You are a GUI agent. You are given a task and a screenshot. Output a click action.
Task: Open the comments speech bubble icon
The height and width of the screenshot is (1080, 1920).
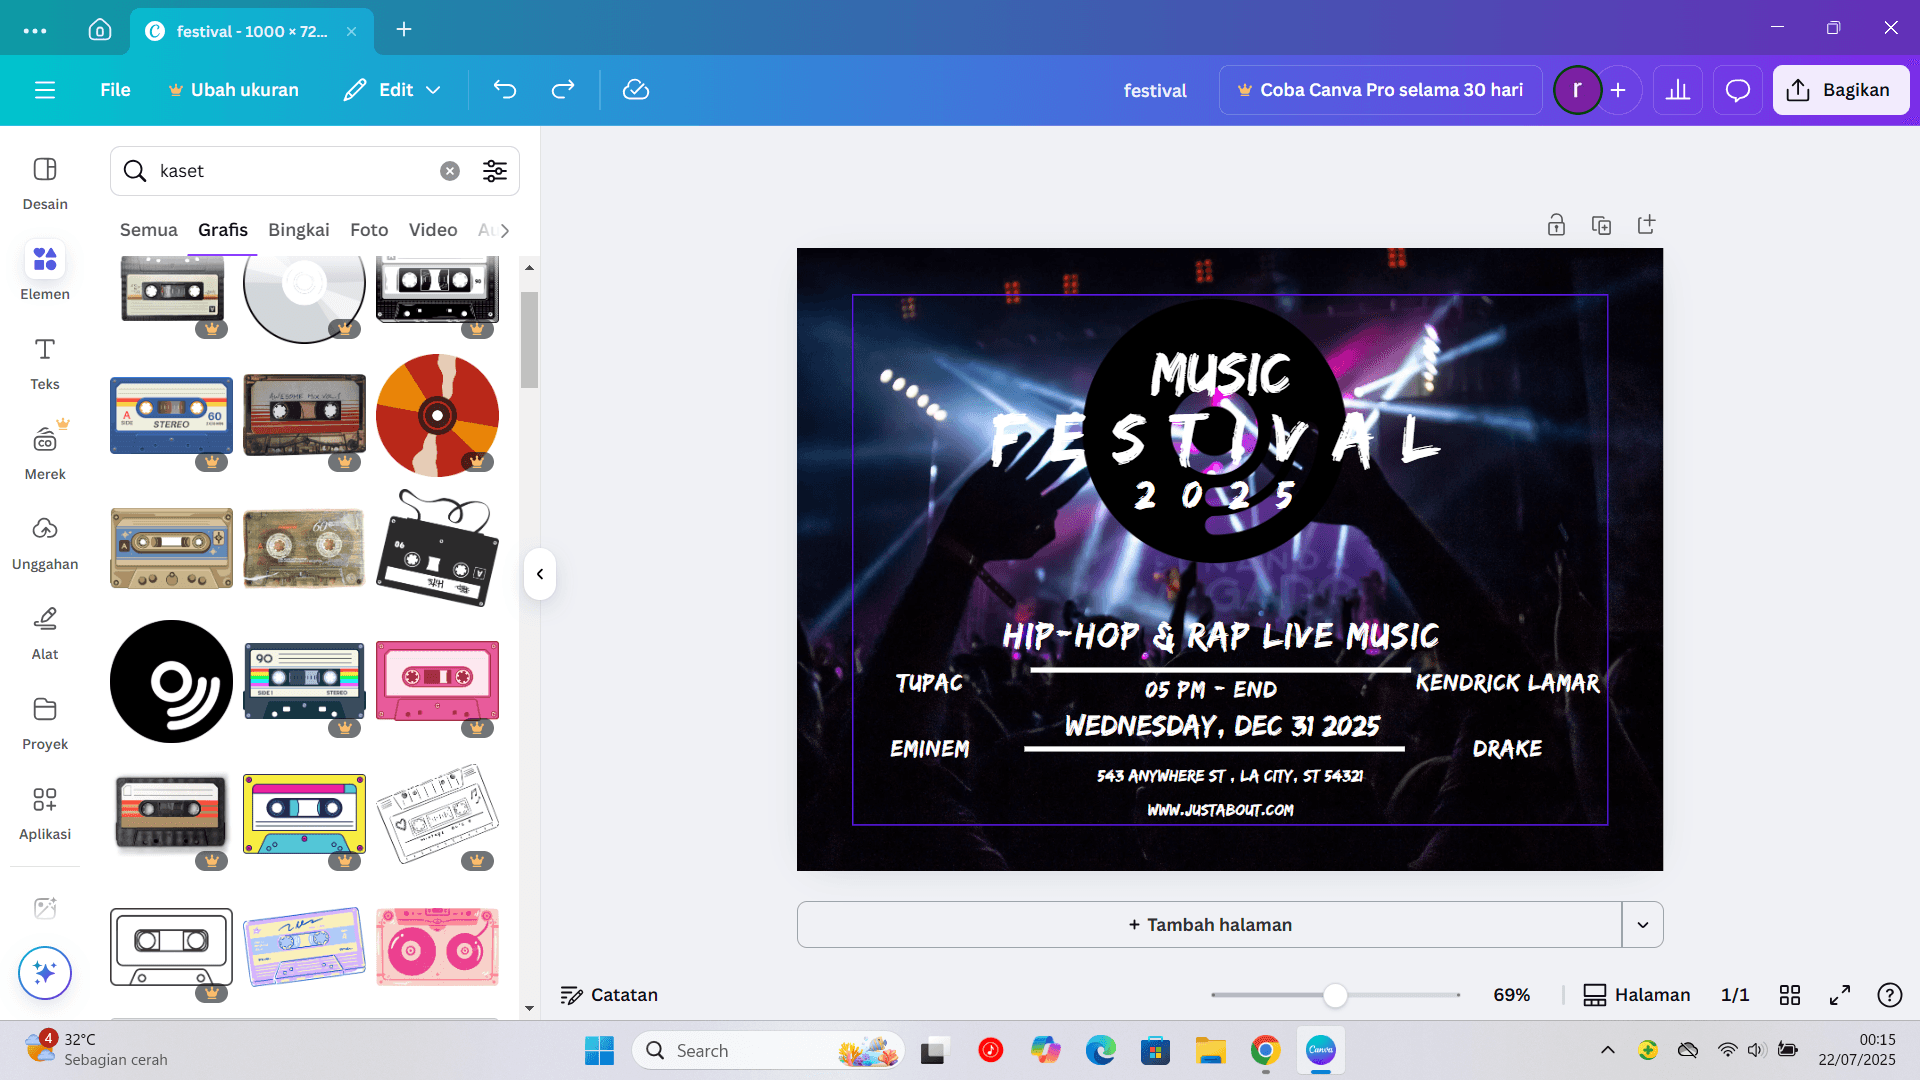[1738, 90]
